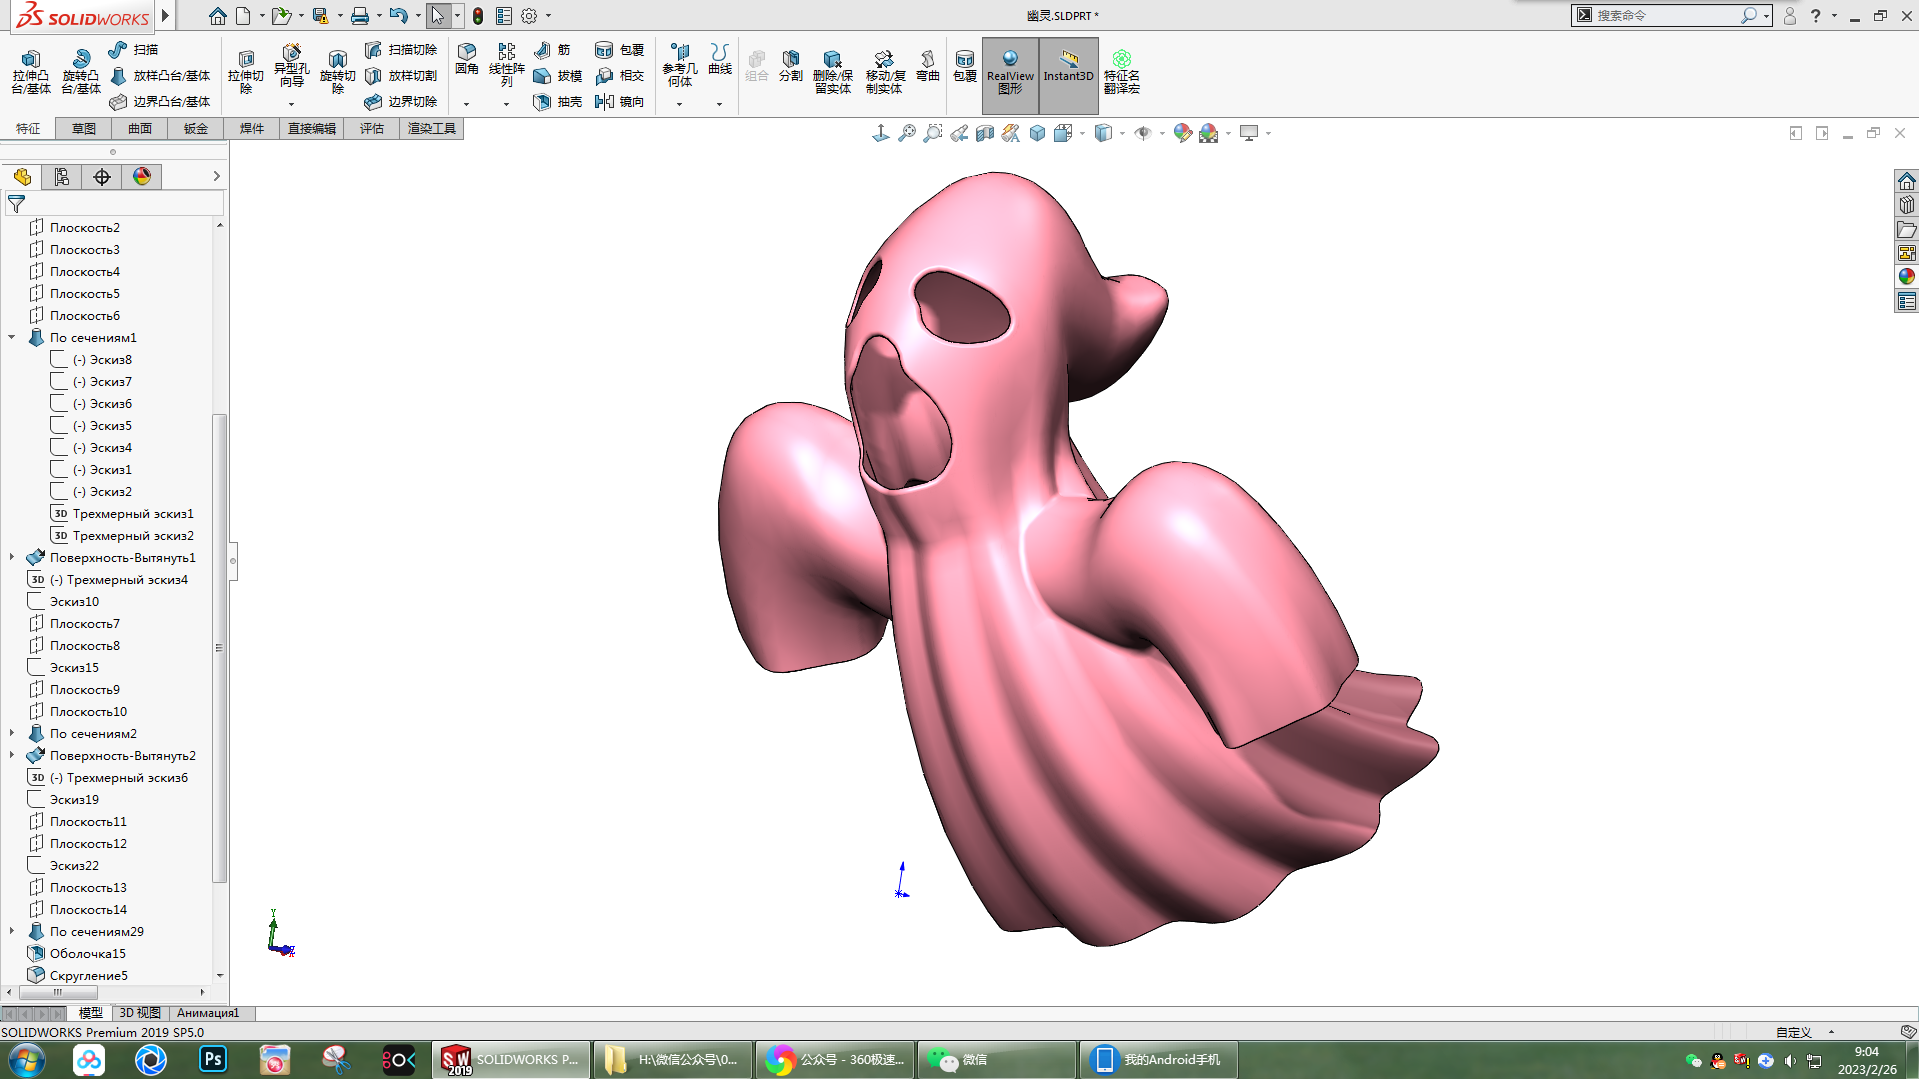Select the Extruded Boss/Base tool 拉伸凸台/基体
Screen dimensions: 1919x1079
31,72
